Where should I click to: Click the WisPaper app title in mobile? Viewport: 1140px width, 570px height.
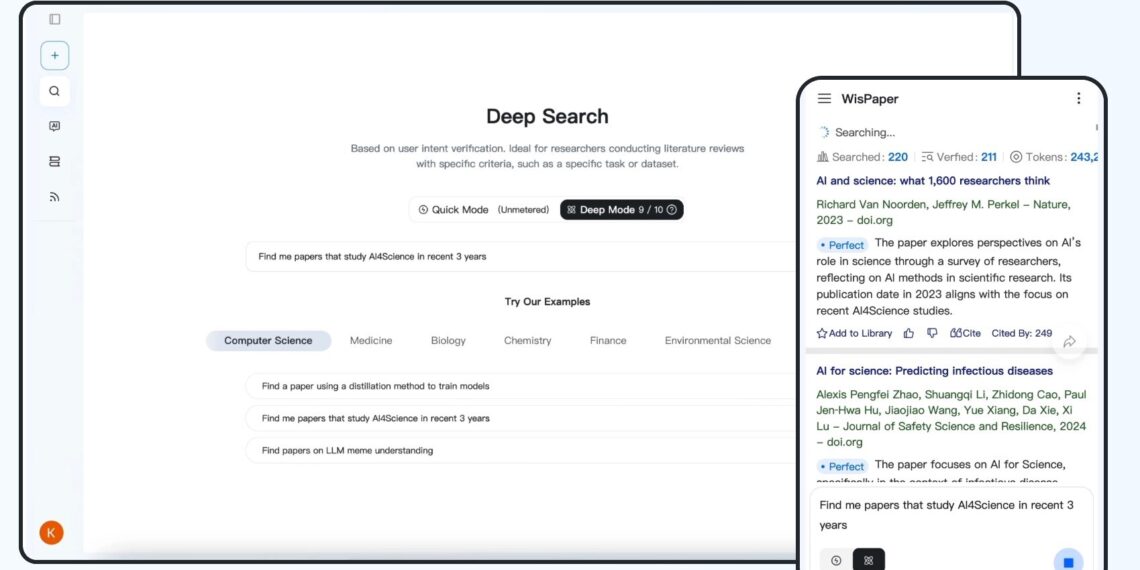[x=870, y=99]
